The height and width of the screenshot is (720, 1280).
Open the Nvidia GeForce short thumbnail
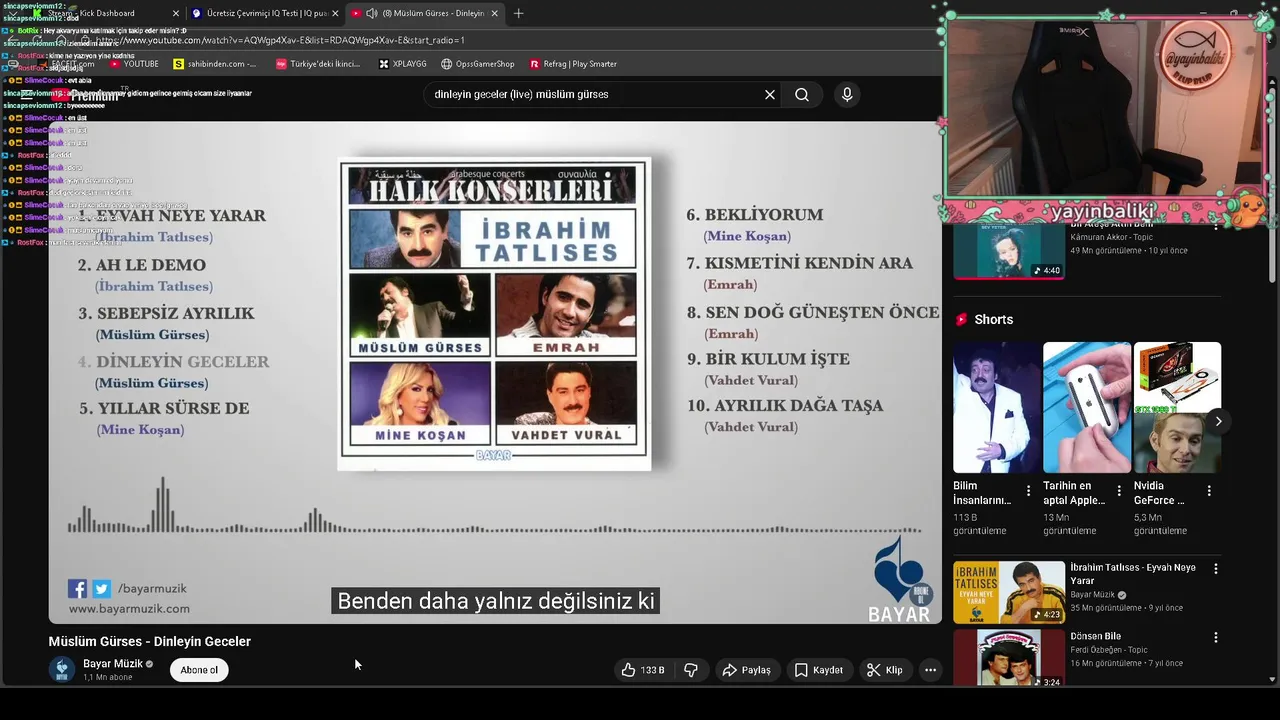pos(1177,407)
